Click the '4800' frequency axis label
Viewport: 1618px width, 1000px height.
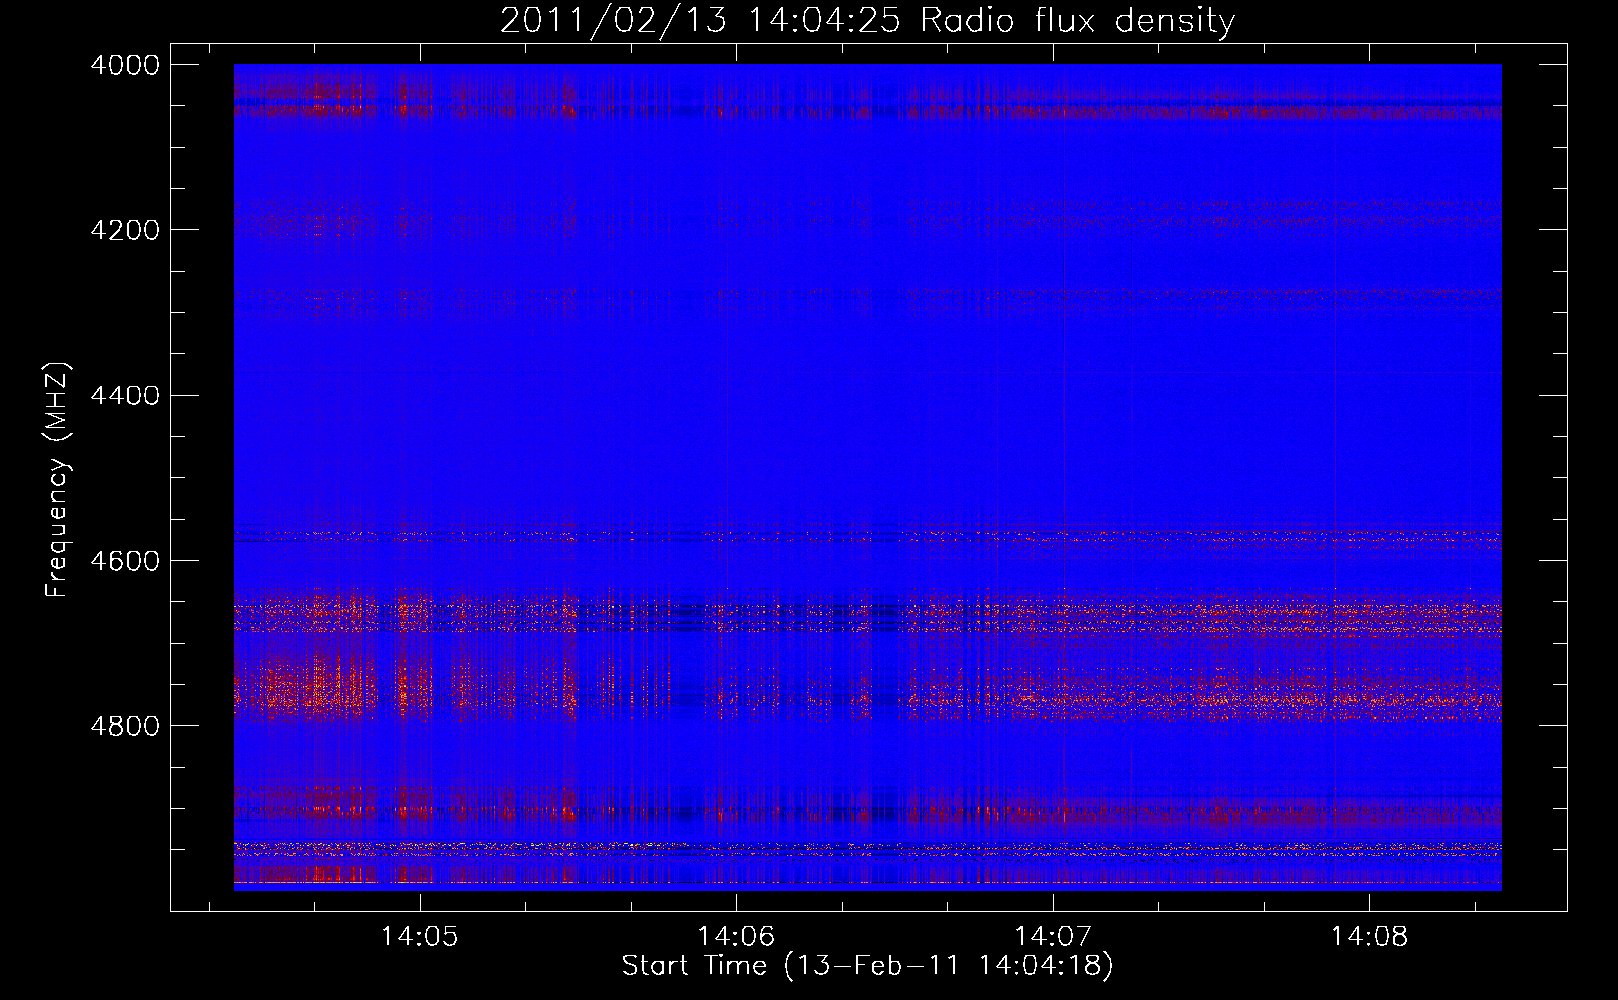coord(125,726)
